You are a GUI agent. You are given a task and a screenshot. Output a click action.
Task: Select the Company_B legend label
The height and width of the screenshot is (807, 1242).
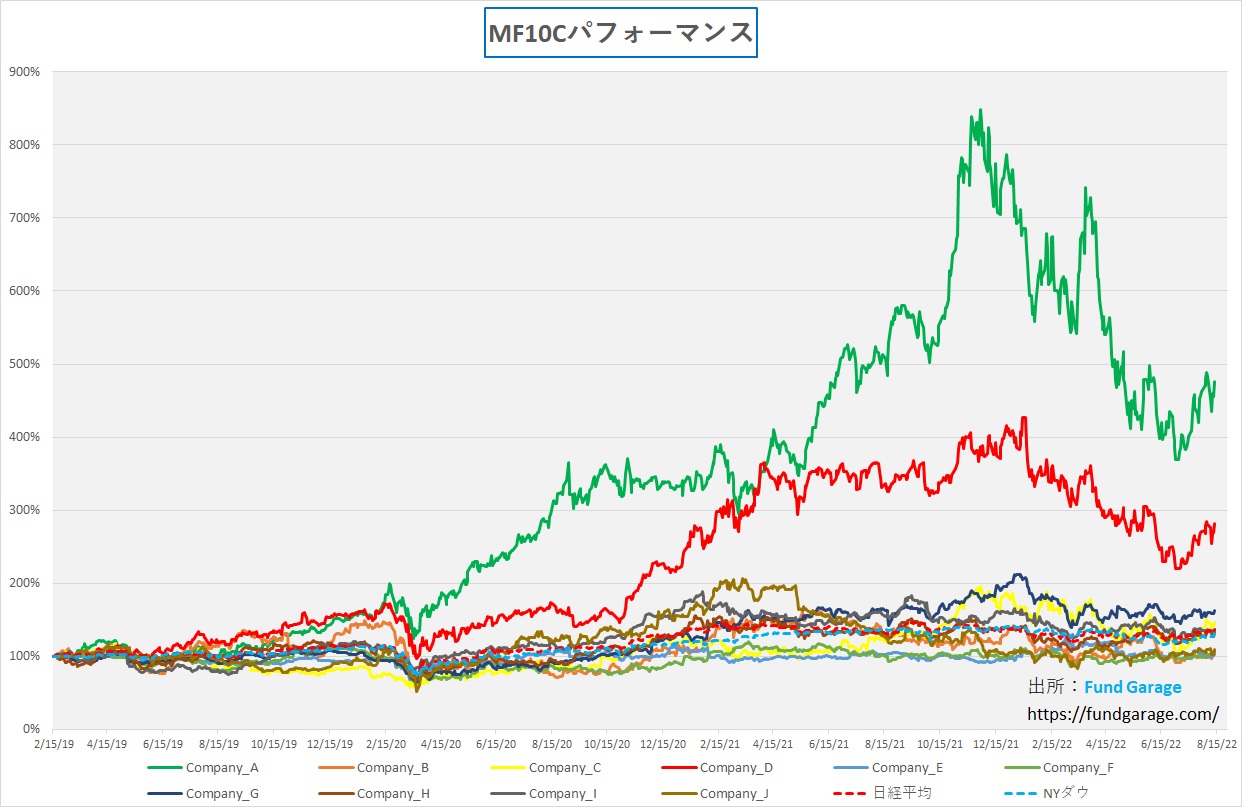393,768
